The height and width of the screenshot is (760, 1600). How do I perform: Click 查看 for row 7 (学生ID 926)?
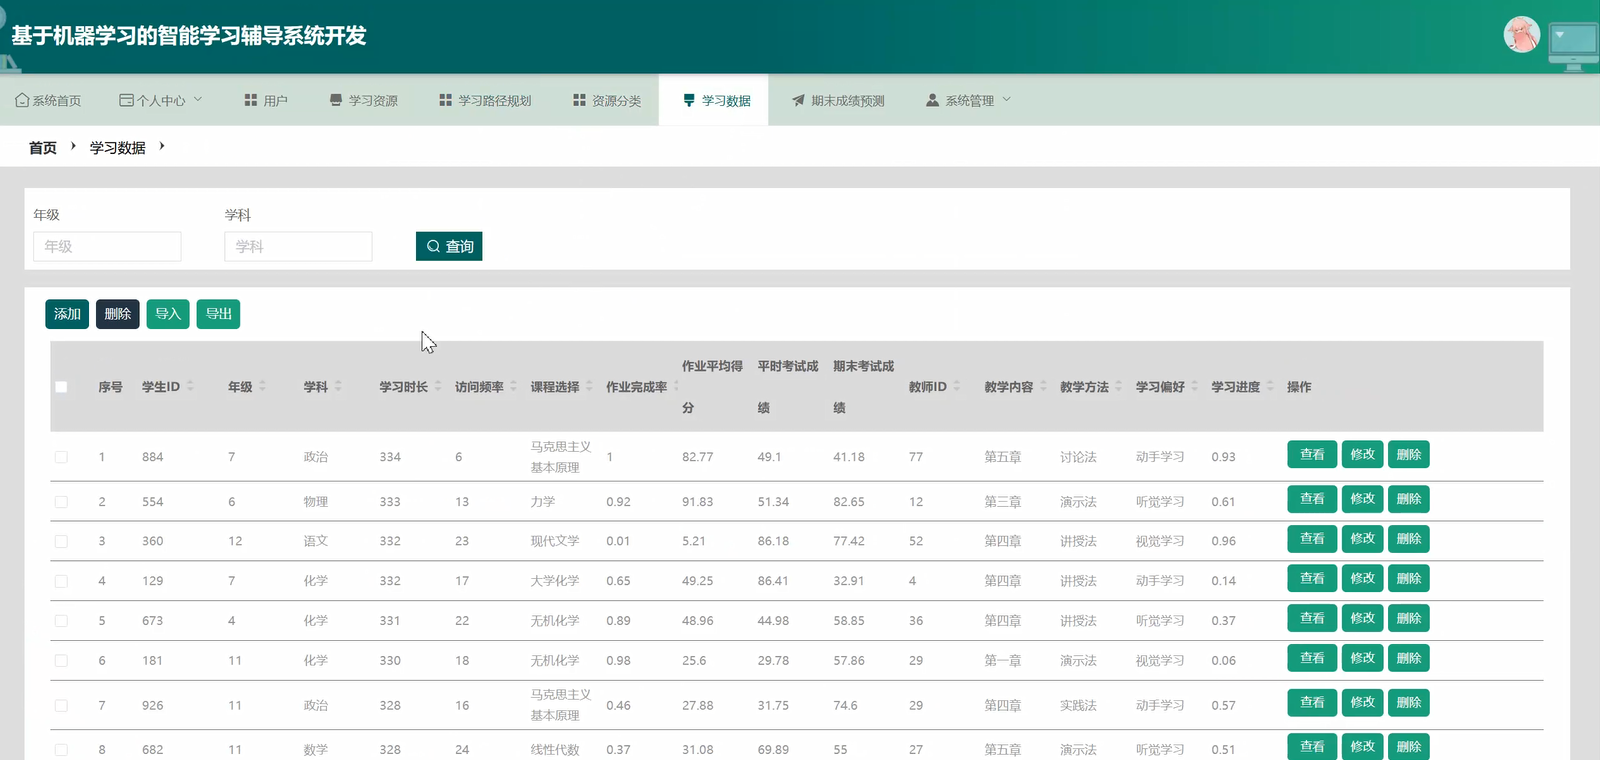tap(1312, 702)
